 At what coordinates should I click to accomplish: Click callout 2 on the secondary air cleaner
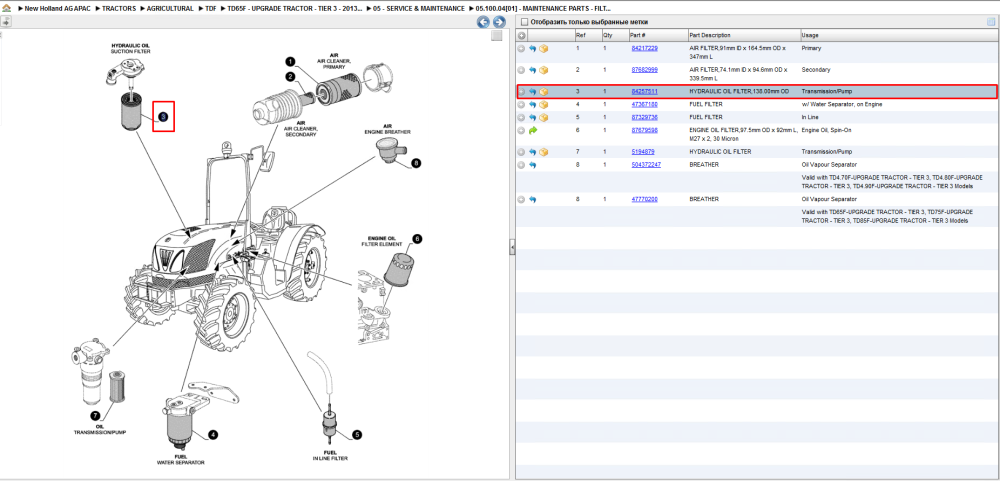click(290, 77)
